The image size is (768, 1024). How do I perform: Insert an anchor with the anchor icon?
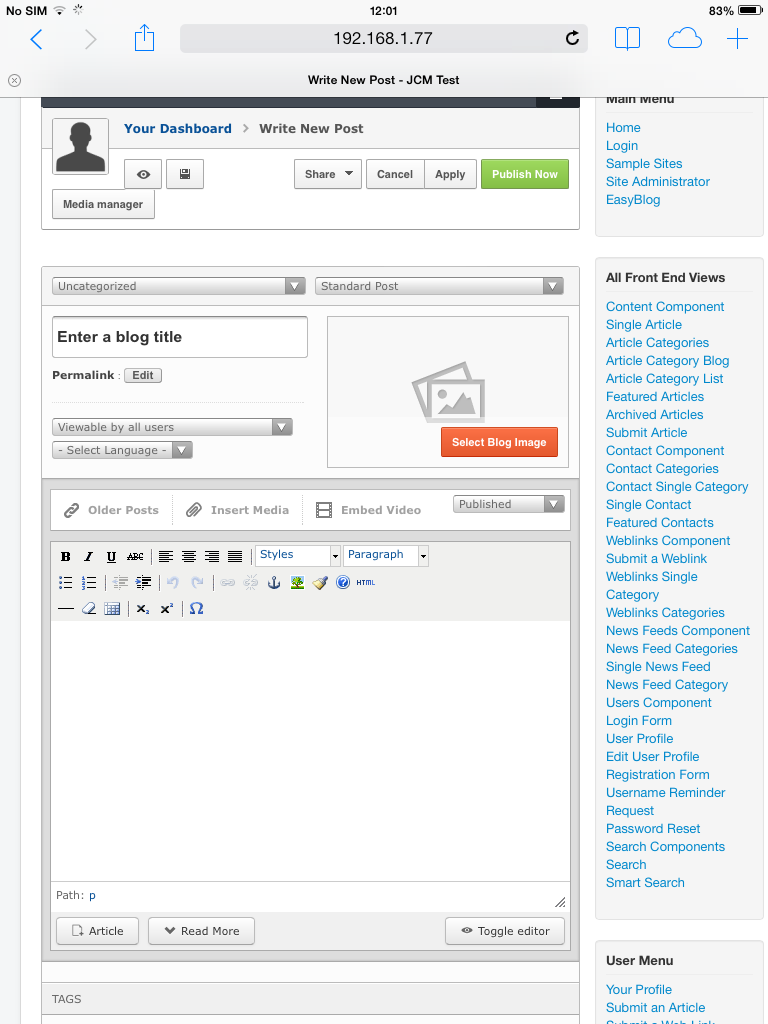pyautogui.click(x=274, y=582)
